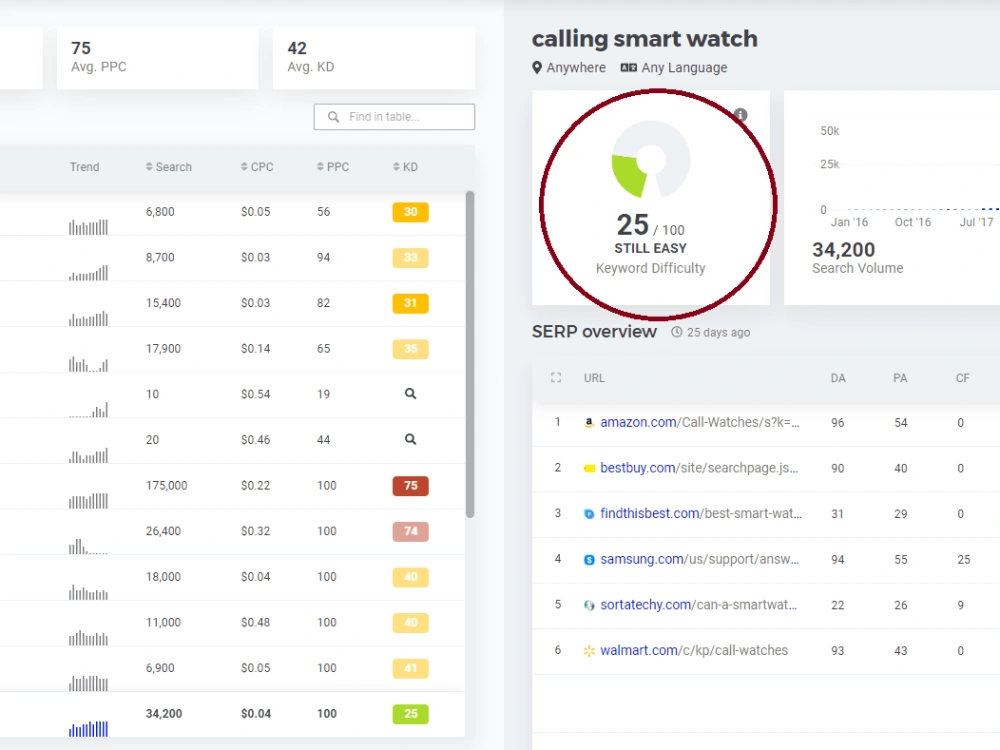Screen dimensions: 1000x750
Task: Open the amazon.com Call-Watches result
Action: click(x=699, y=422)
